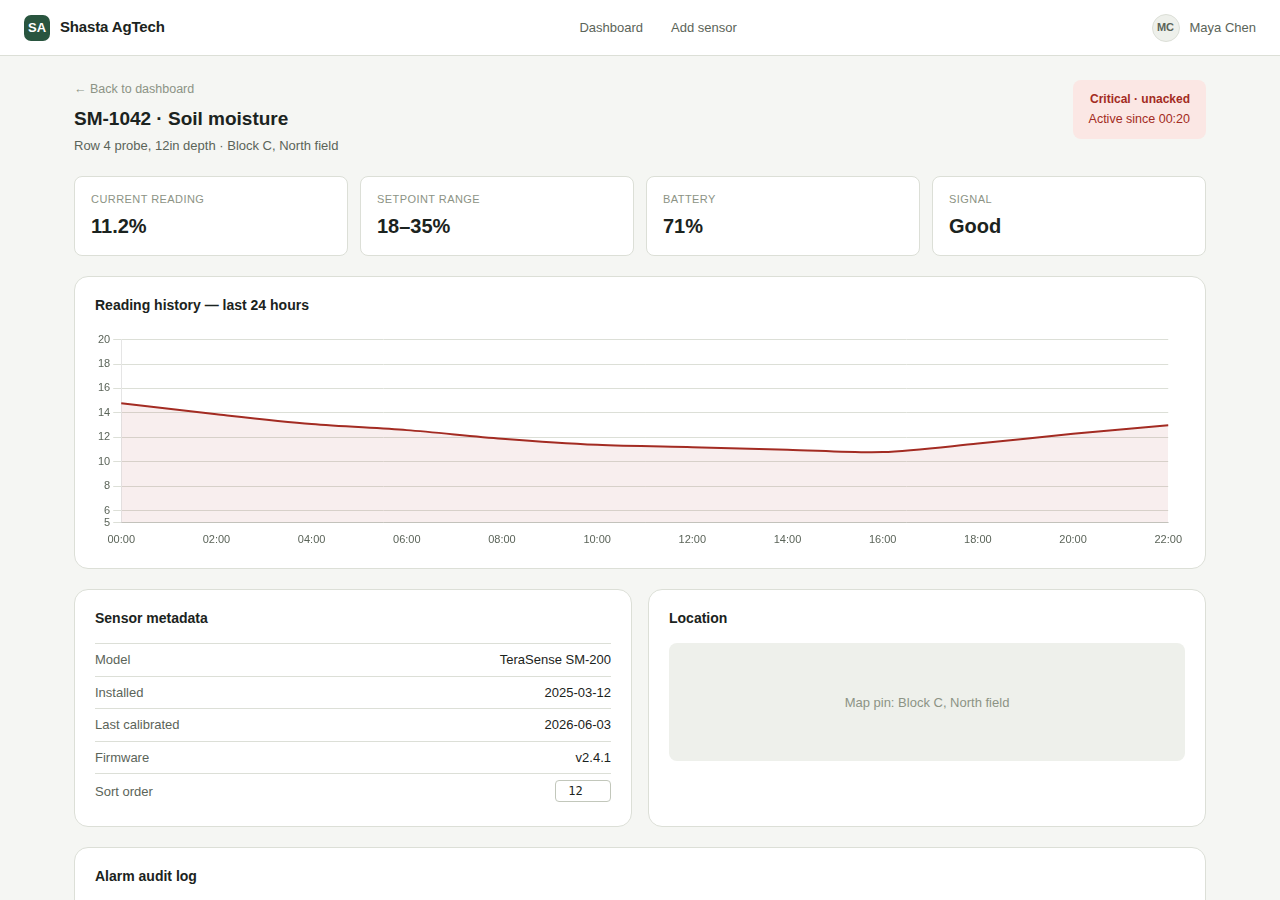Click the Alarm audit log heading
This screenshot has height=900, width=1280.
[146, 876]
